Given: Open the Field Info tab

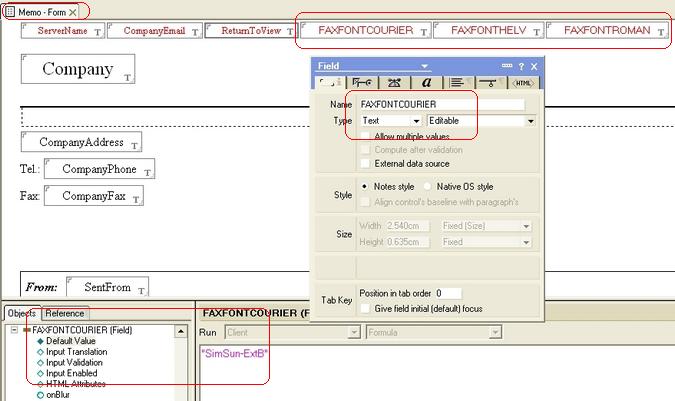Looking at the screenshot, I should (x=330, y=83).
